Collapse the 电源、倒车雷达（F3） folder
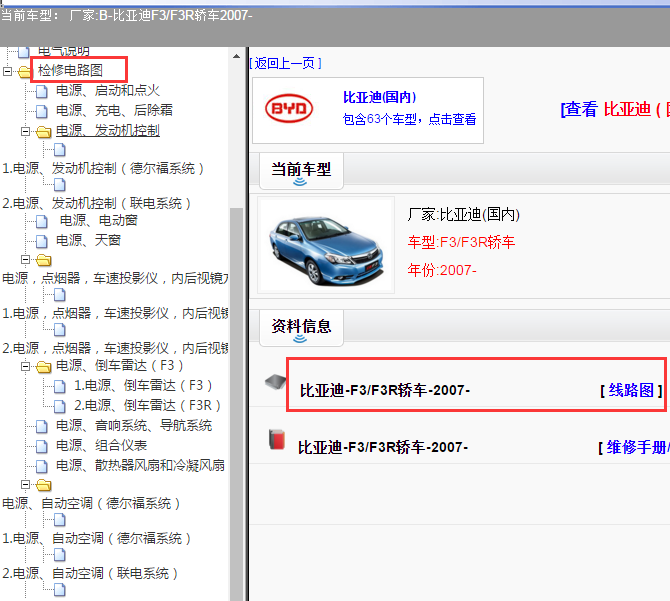 tap(25, 366)
